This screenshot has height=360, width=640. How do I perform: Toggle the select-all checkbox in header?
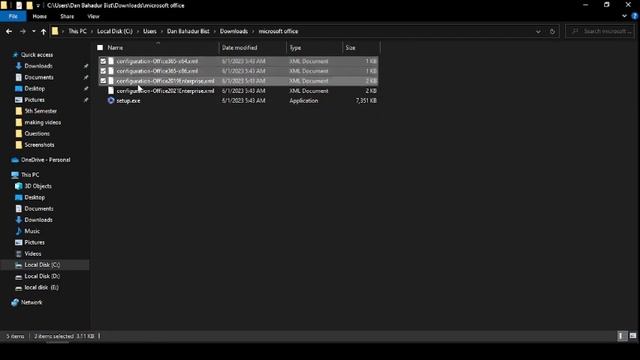[100, 48]
